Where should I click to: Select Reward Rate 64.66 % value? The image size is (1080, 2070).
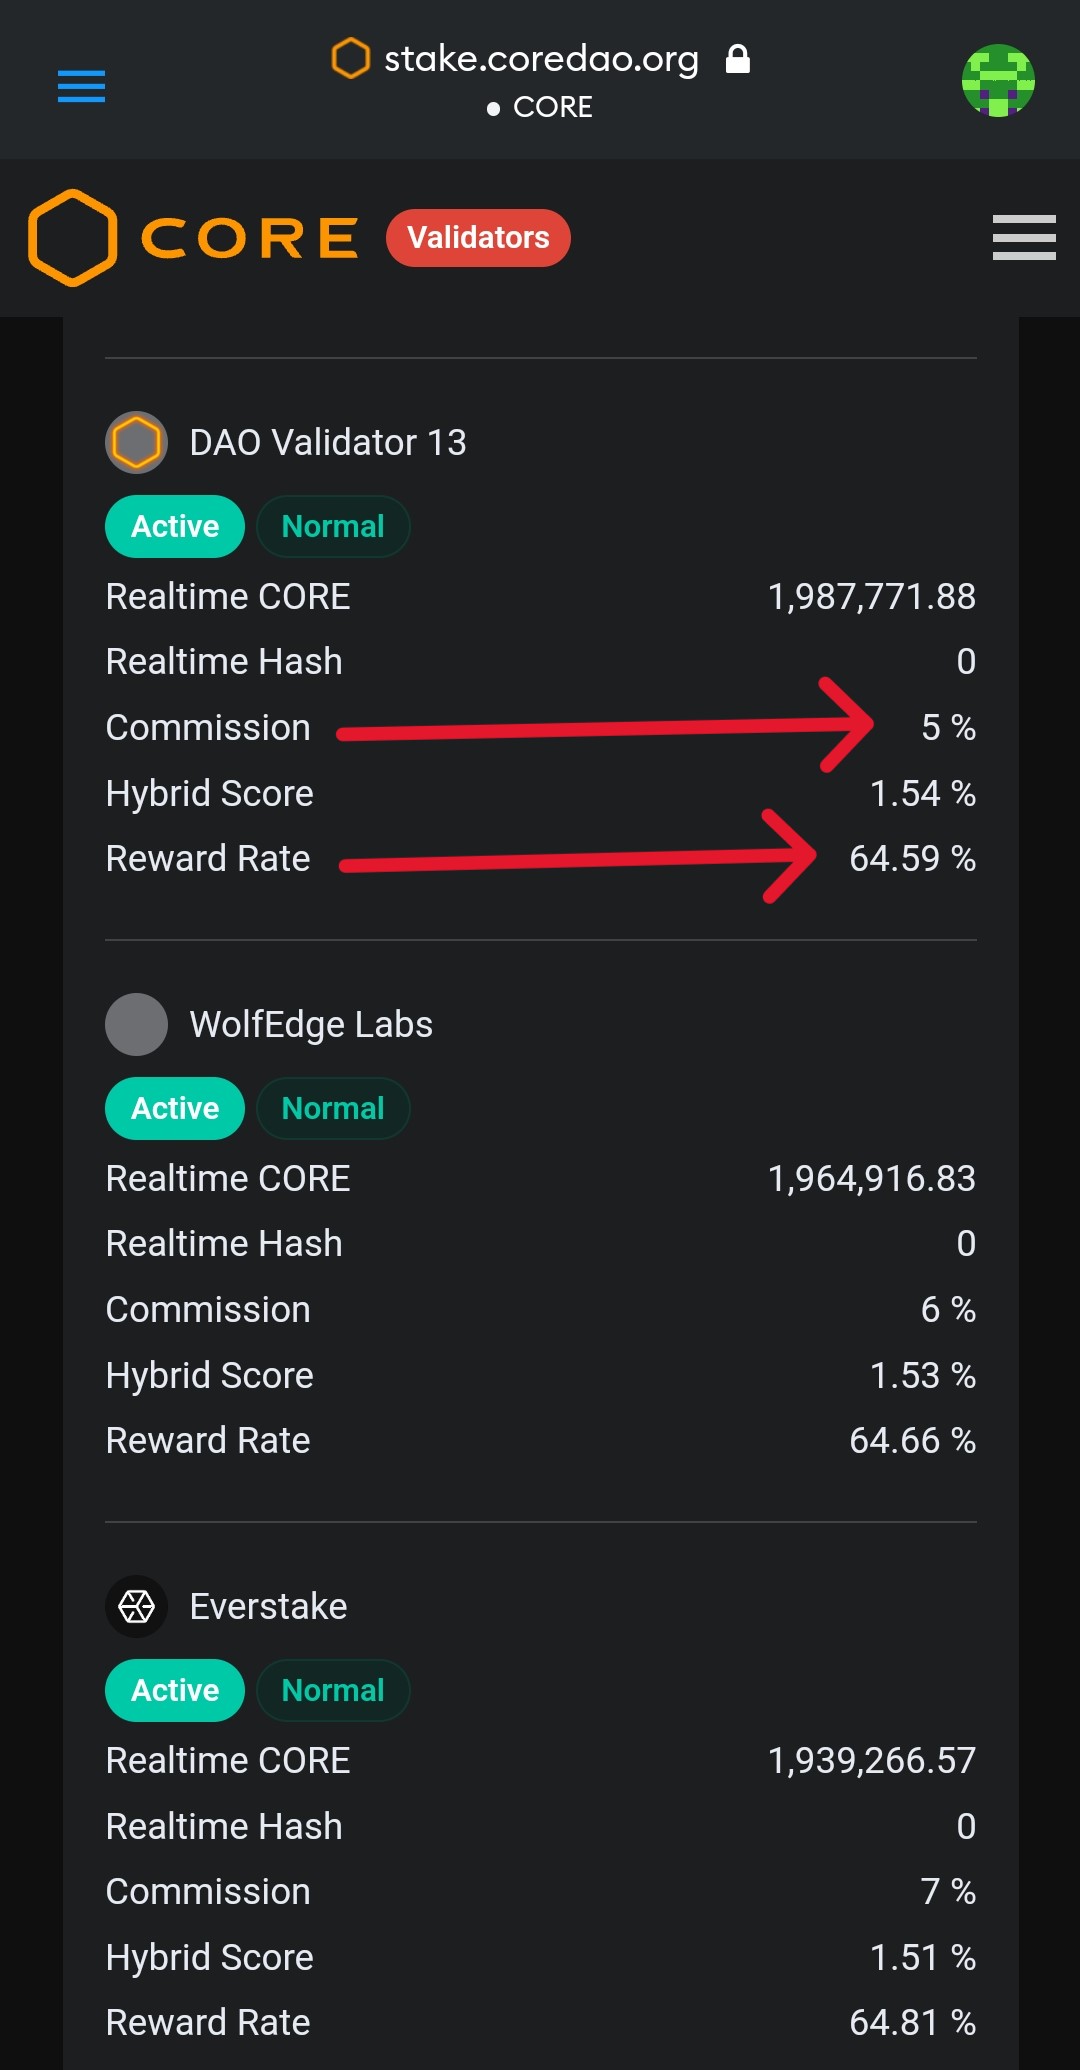[912, 1441]
